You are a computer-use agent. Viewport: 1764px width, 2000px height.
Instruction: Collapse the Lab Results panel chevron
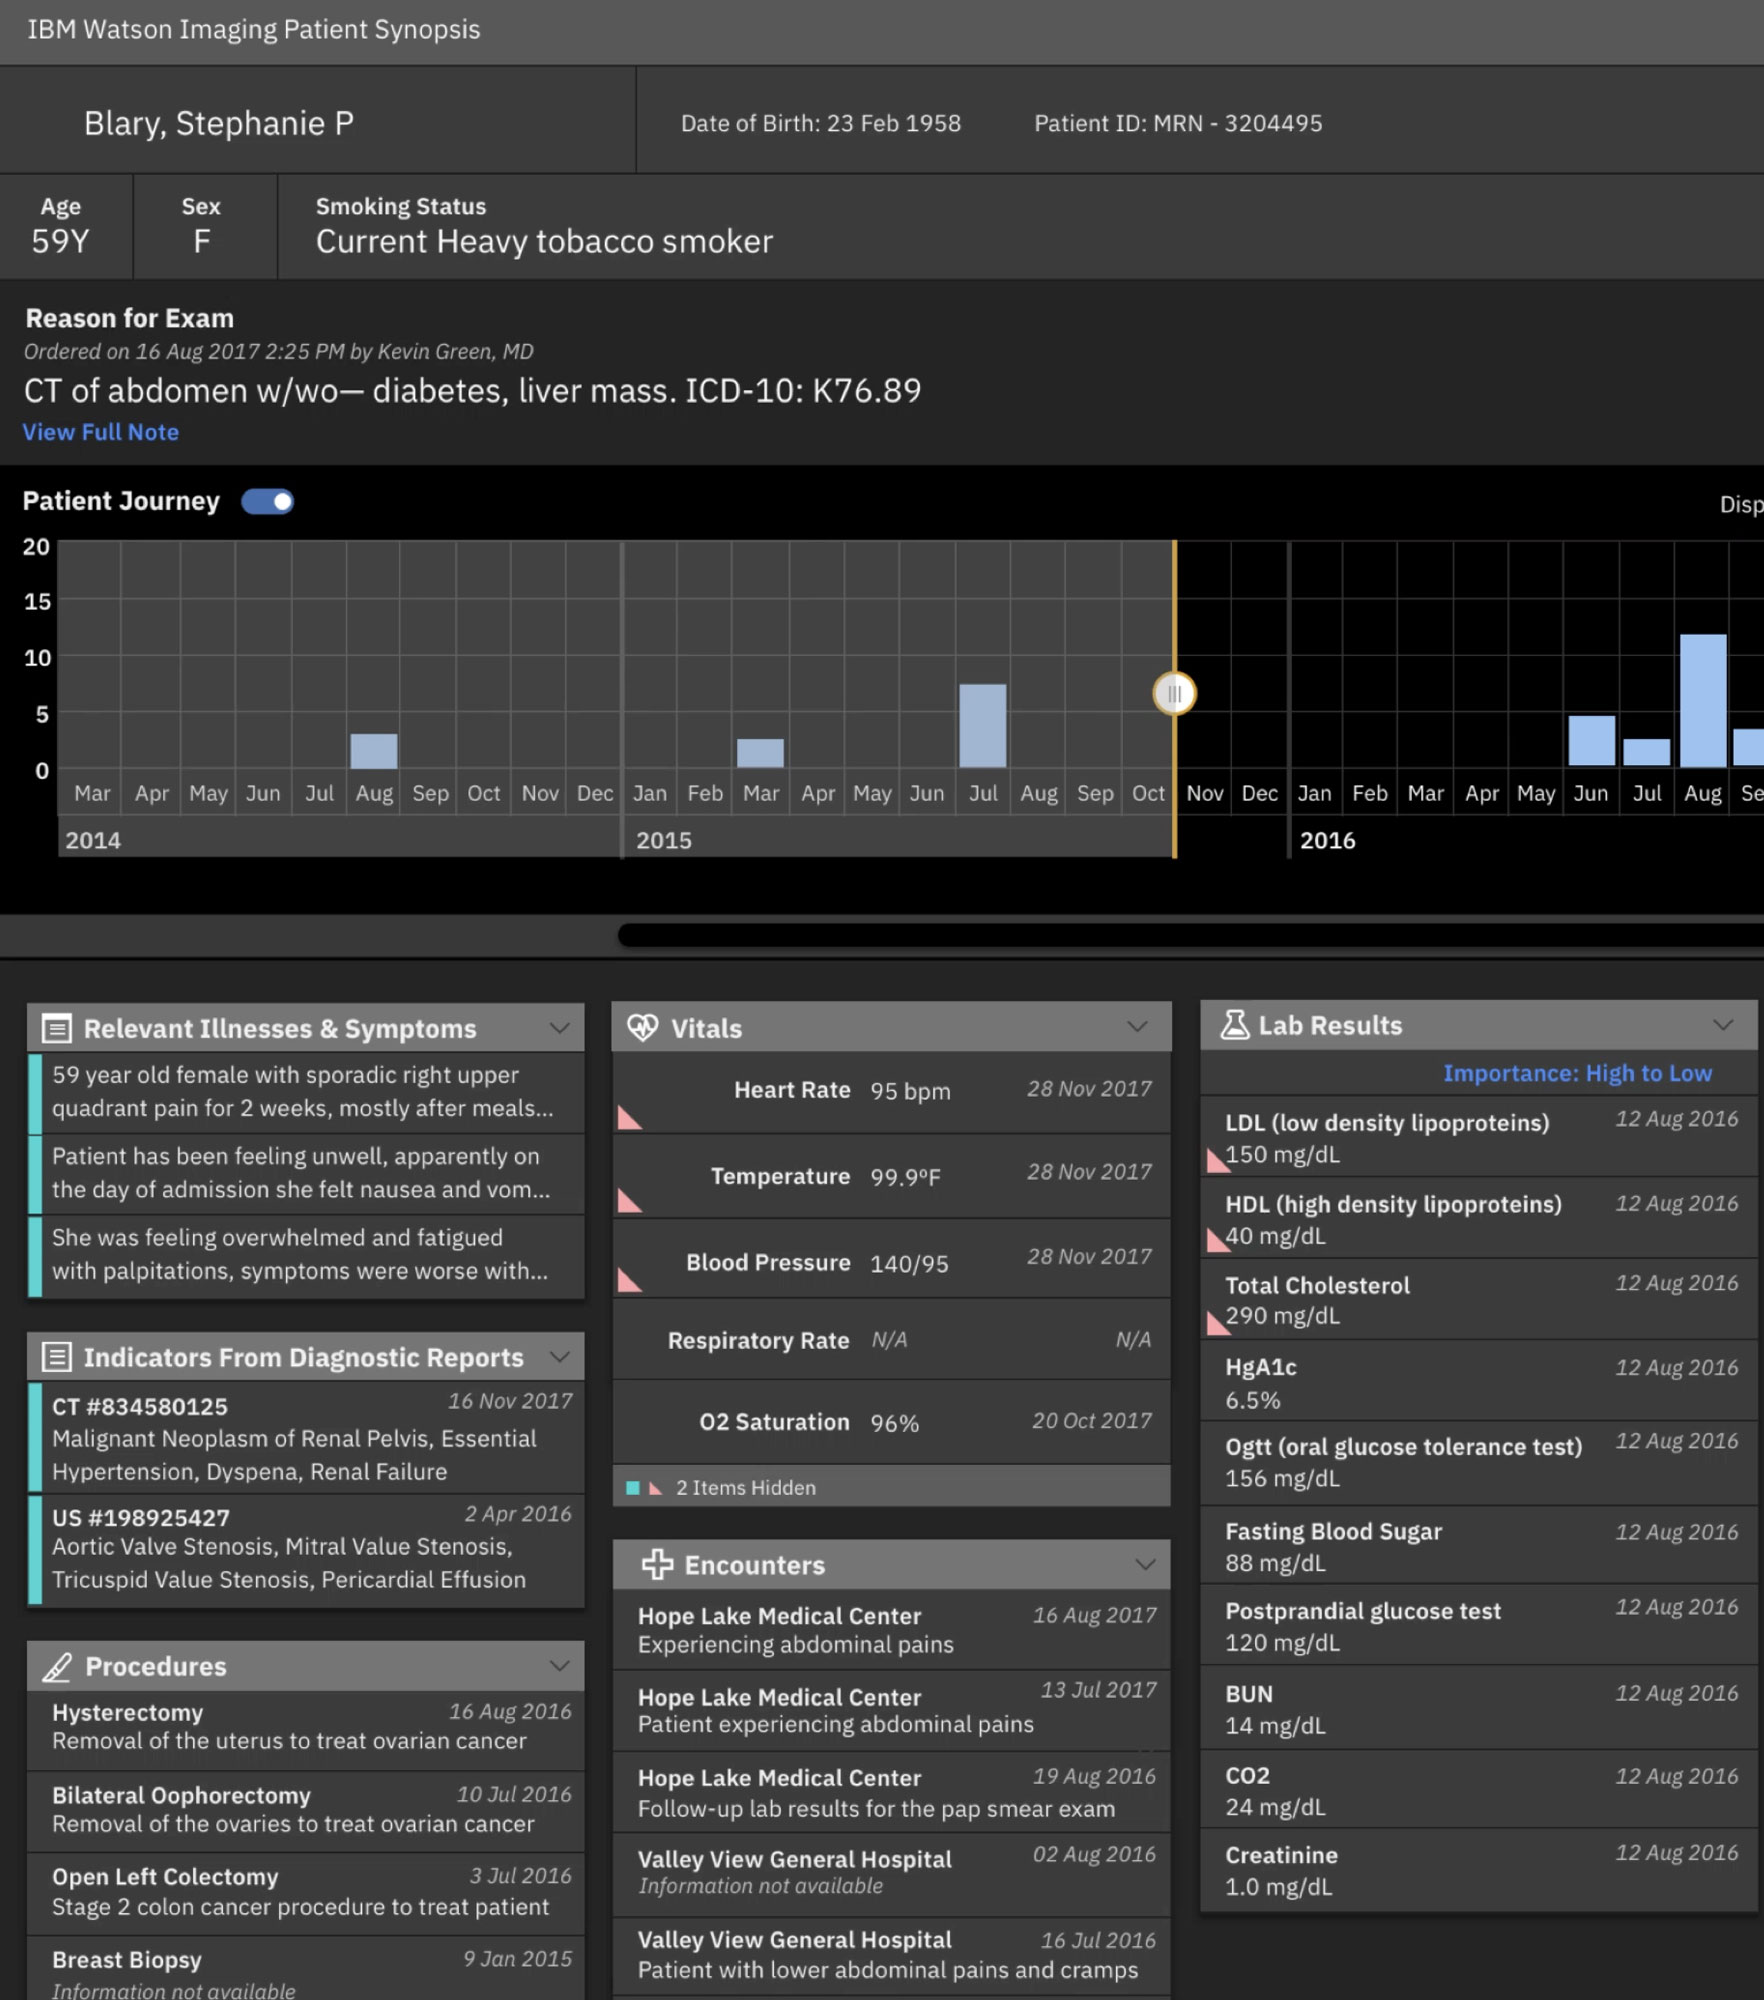point(1723,1024)
